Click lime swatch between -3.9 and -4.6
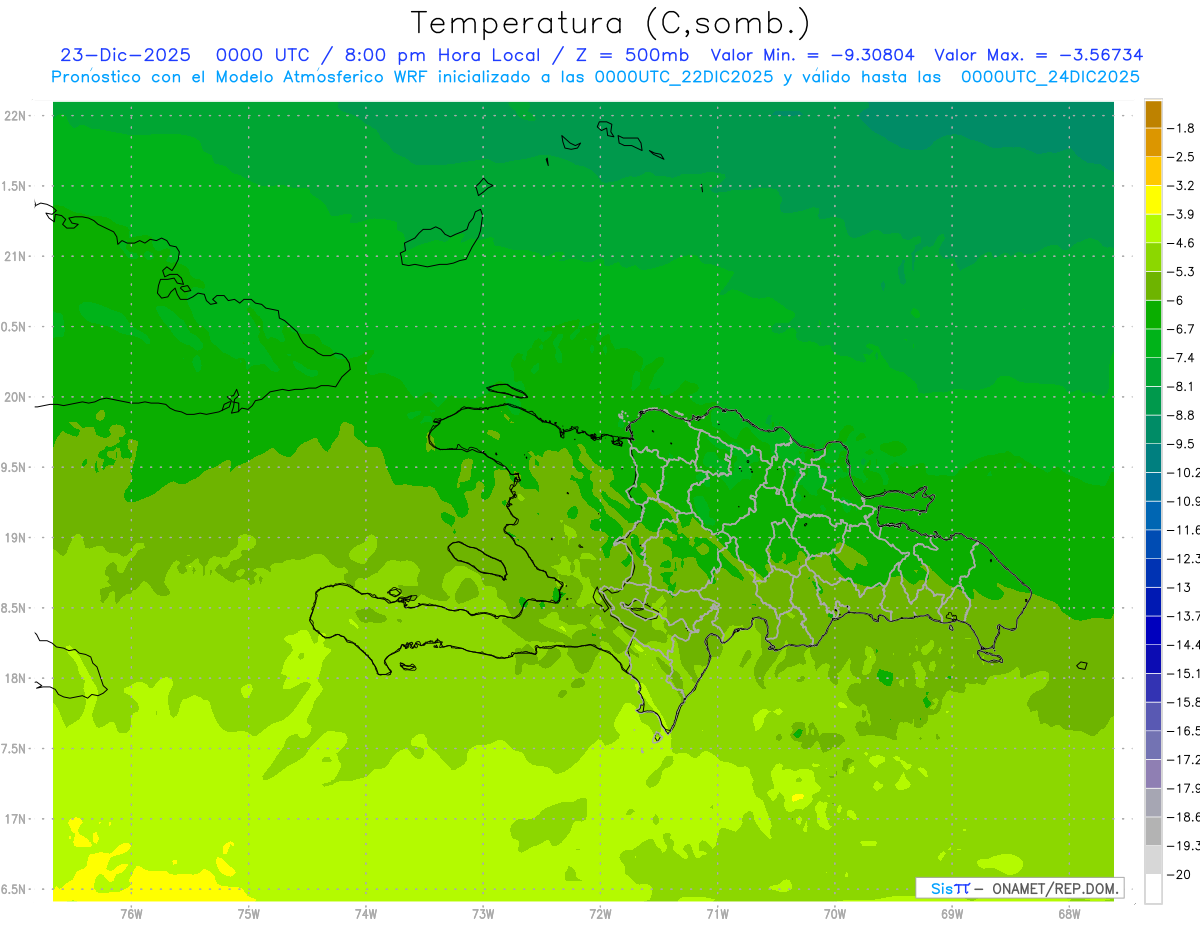Viewport: 1200px width, 927px height. click(x=1153, y=229)
